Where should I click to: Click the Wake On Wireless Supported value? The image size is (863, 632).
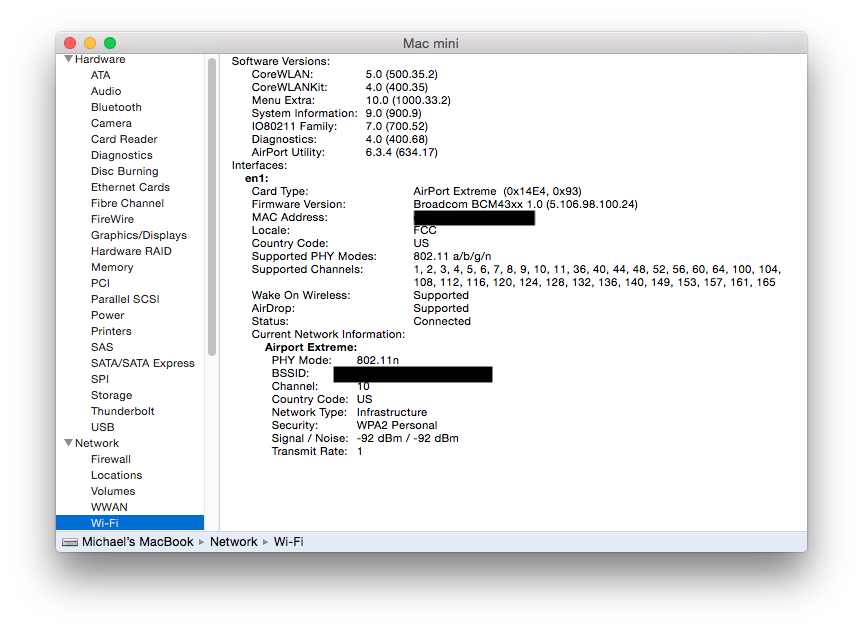[441, 296]
